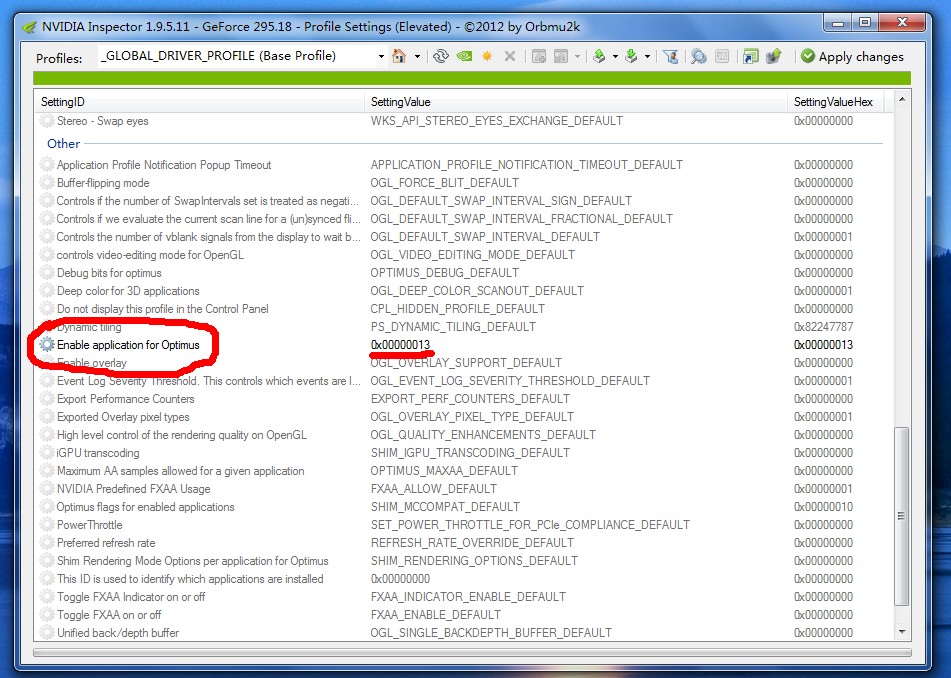The height and width of the screenshot is (678, 951).
Task: Sort by the SettingValue column header
Action: coord(575,102)
